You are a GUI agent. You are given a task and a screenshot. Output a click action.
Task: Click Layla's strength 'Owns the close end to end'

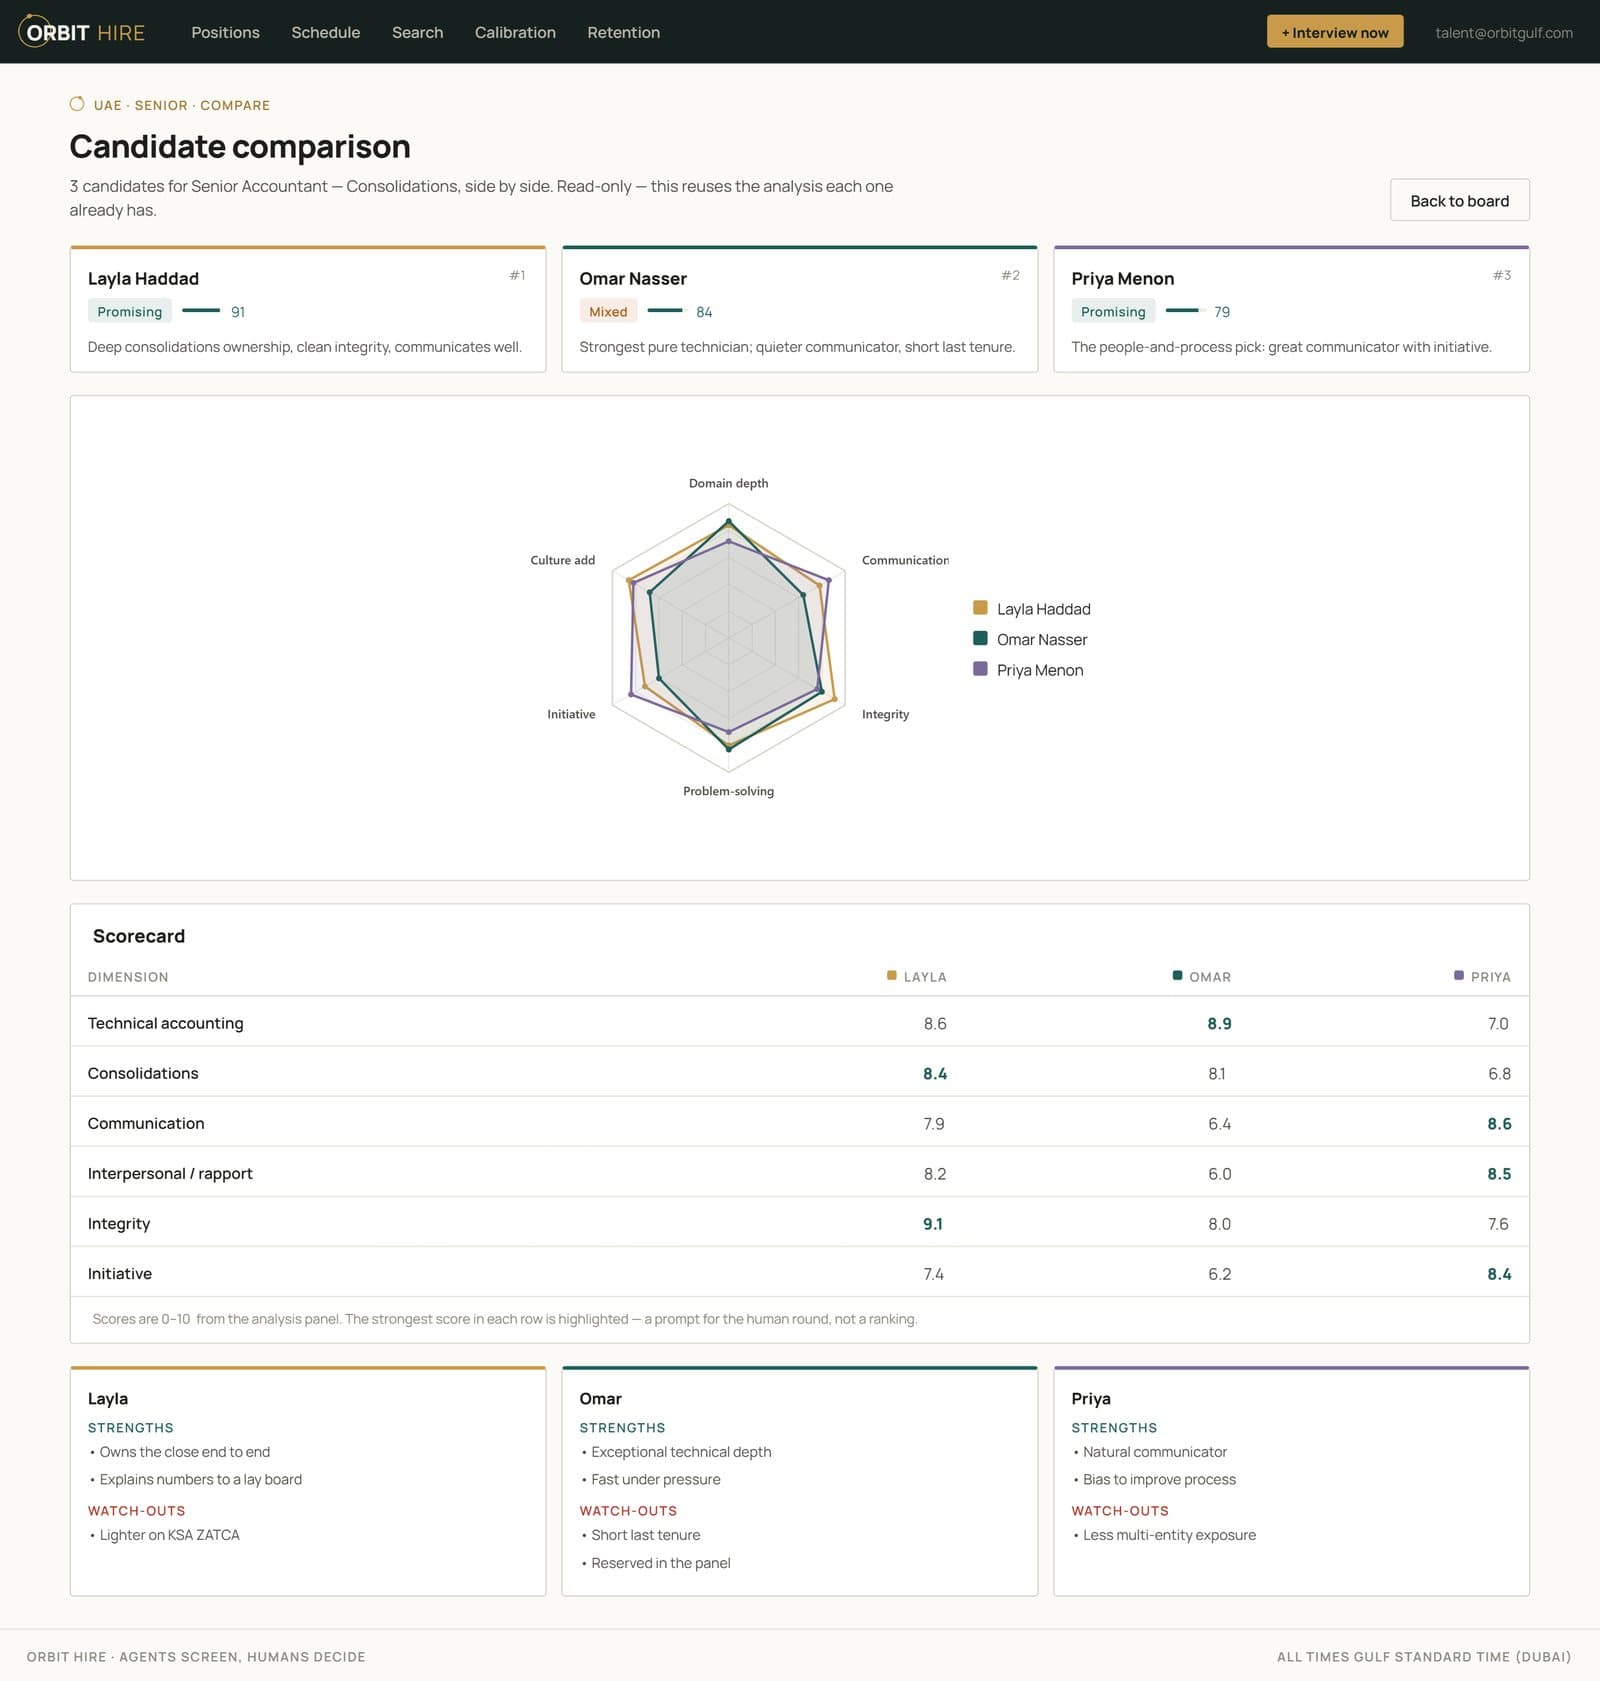coord(185,1451)
